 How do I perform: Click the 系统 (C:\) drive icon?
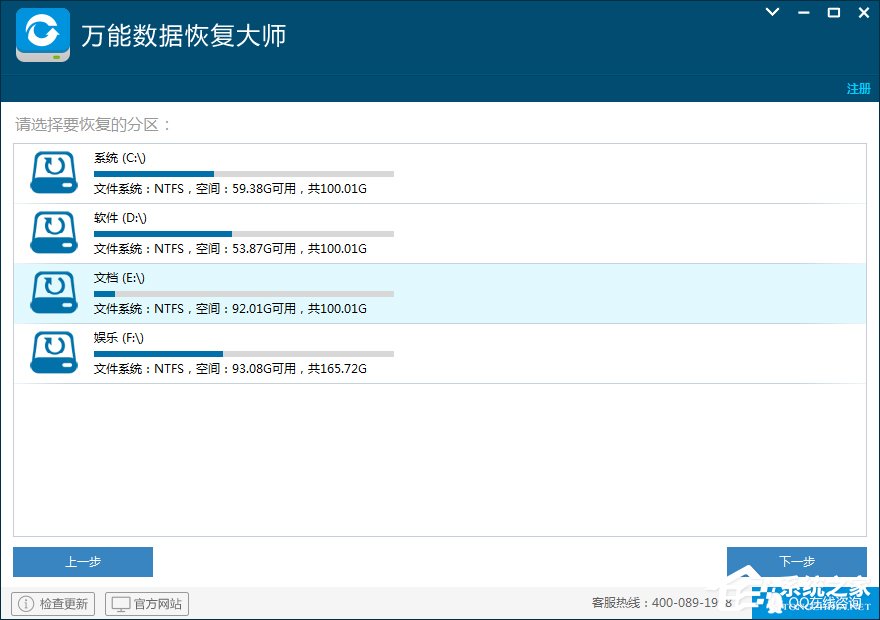pos(54,172)
